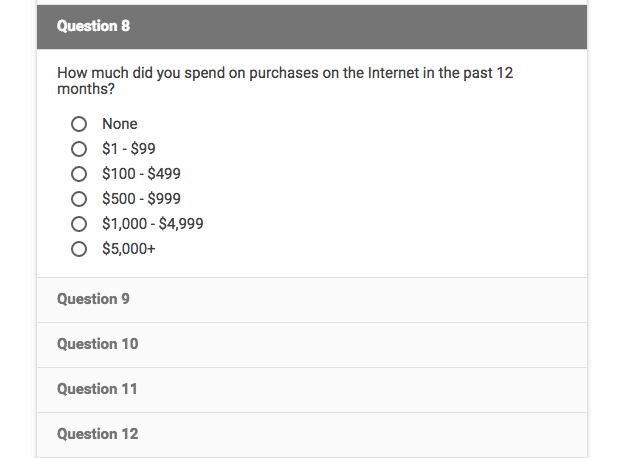Select the None radio button
Image resolution: width=621 pixels, height=458 pixels.
coord(79,124)
